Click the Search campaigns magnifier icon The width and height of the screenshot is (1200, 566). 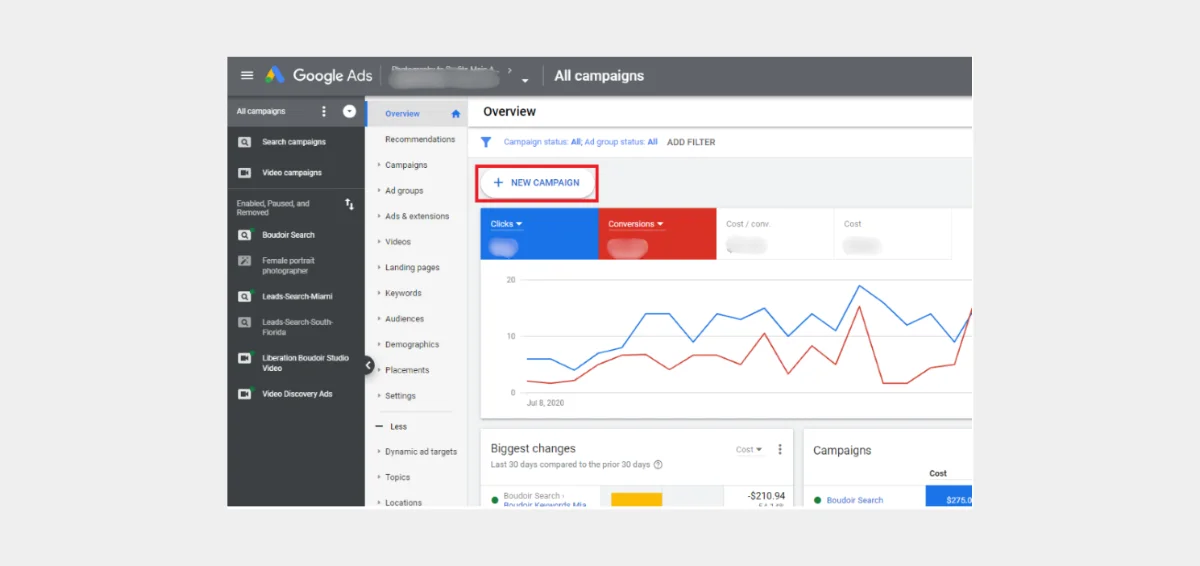(x=244, y=142)
